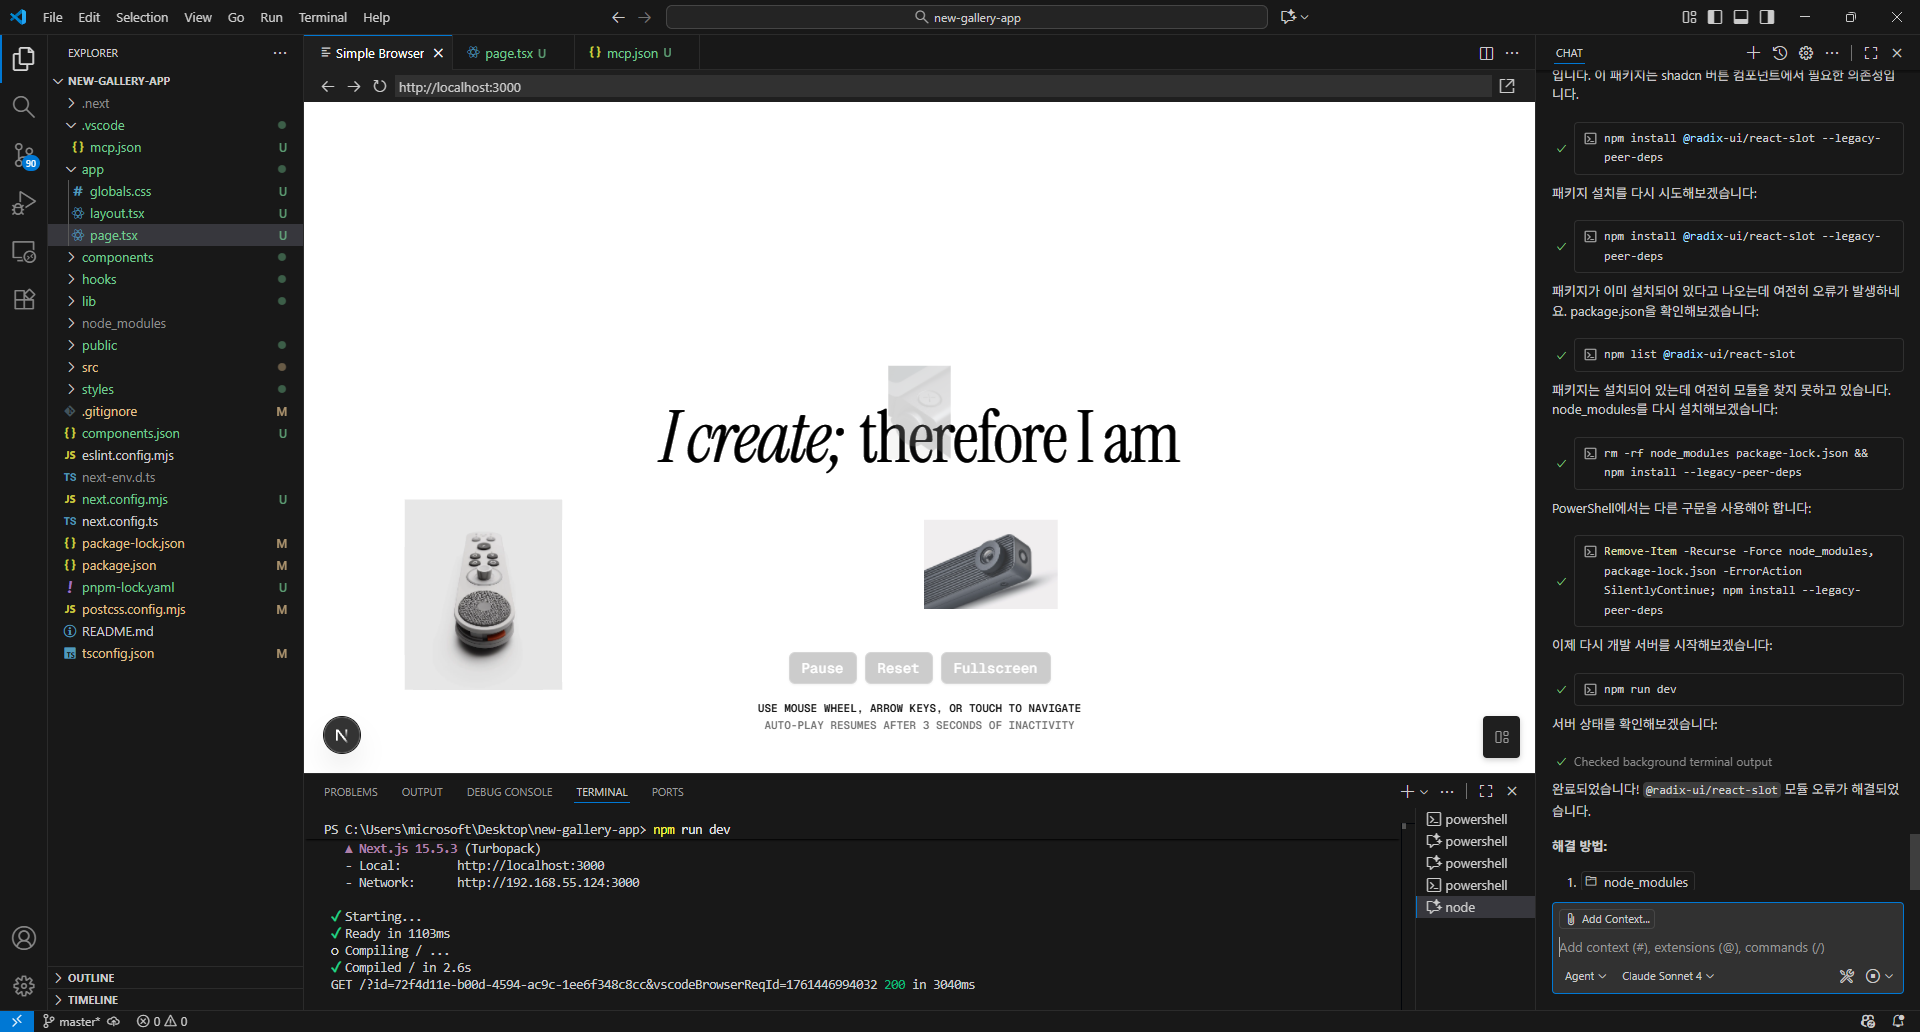
Task: Show chat history in Chat panel
Action: (x=1779, y=53)
